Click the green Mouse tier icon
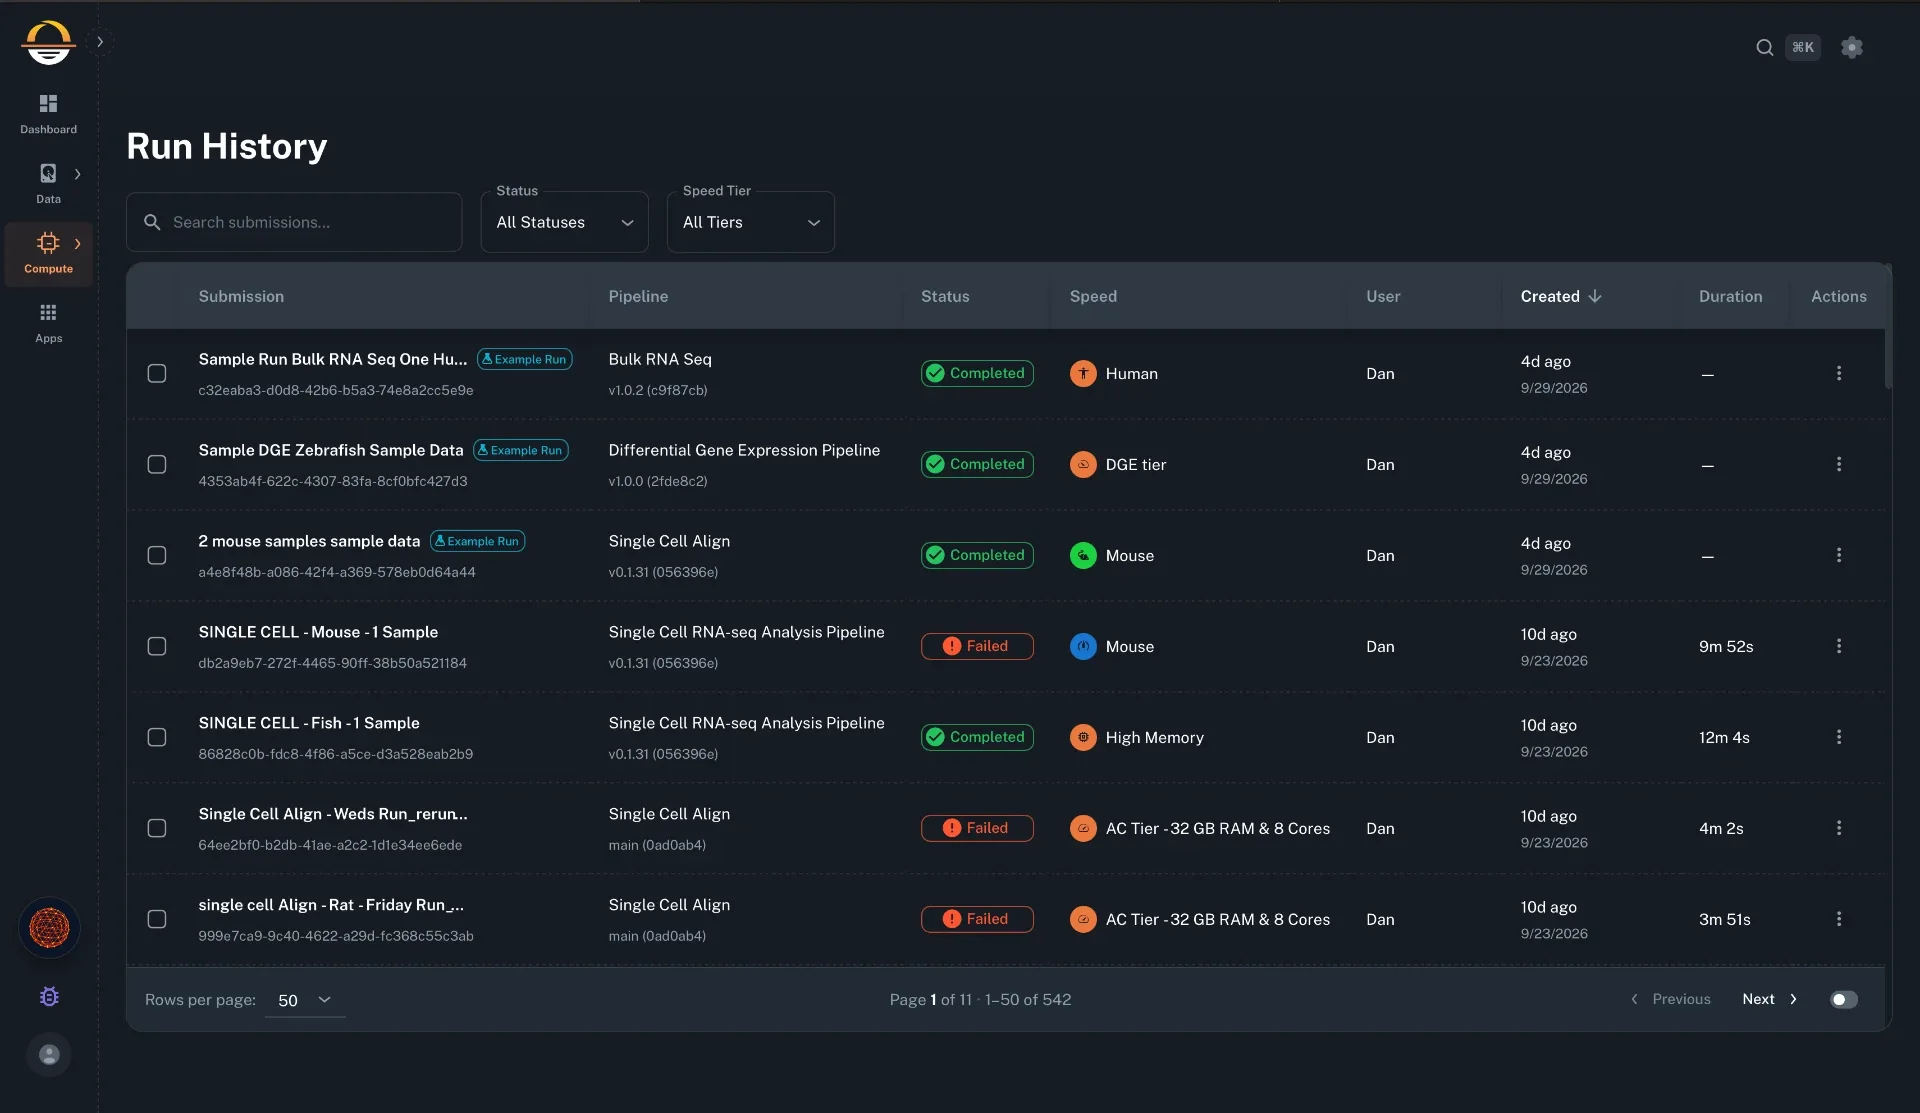 pos(1083,555)
